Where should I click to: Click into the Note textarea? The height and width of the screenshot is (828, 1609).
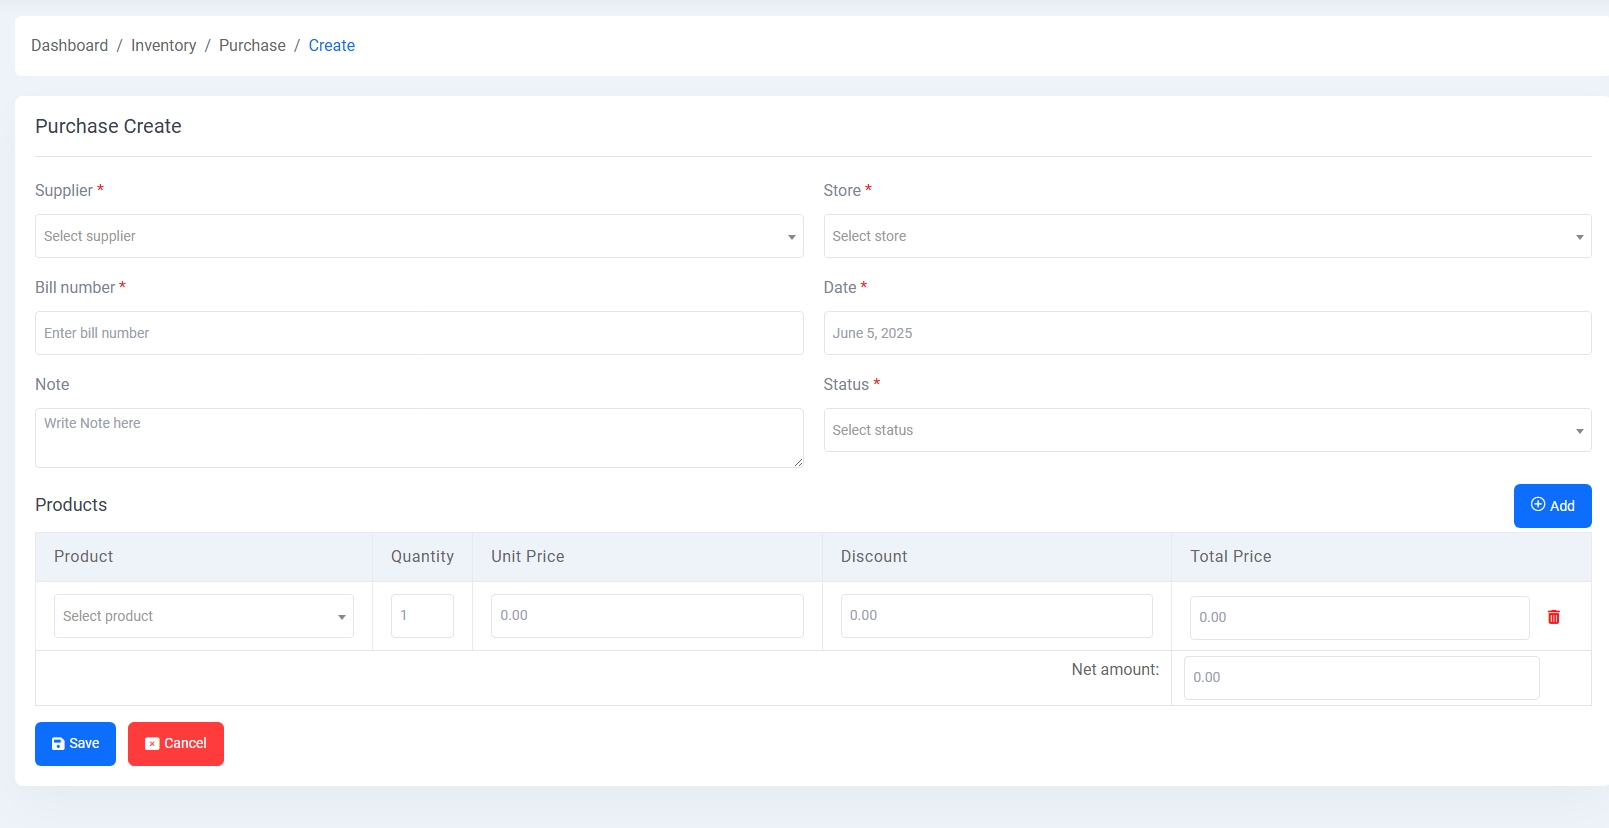(419, 438)
